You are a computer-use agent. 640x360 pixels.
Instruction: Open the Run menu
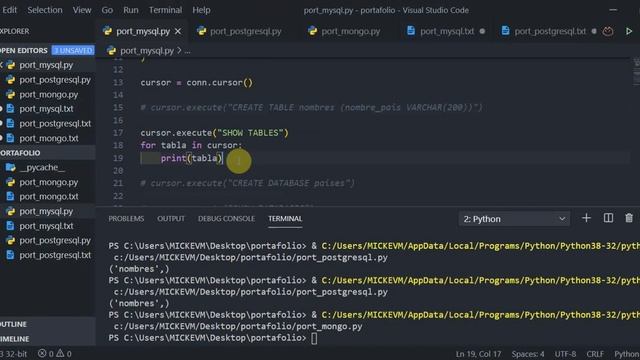(131, 10)
